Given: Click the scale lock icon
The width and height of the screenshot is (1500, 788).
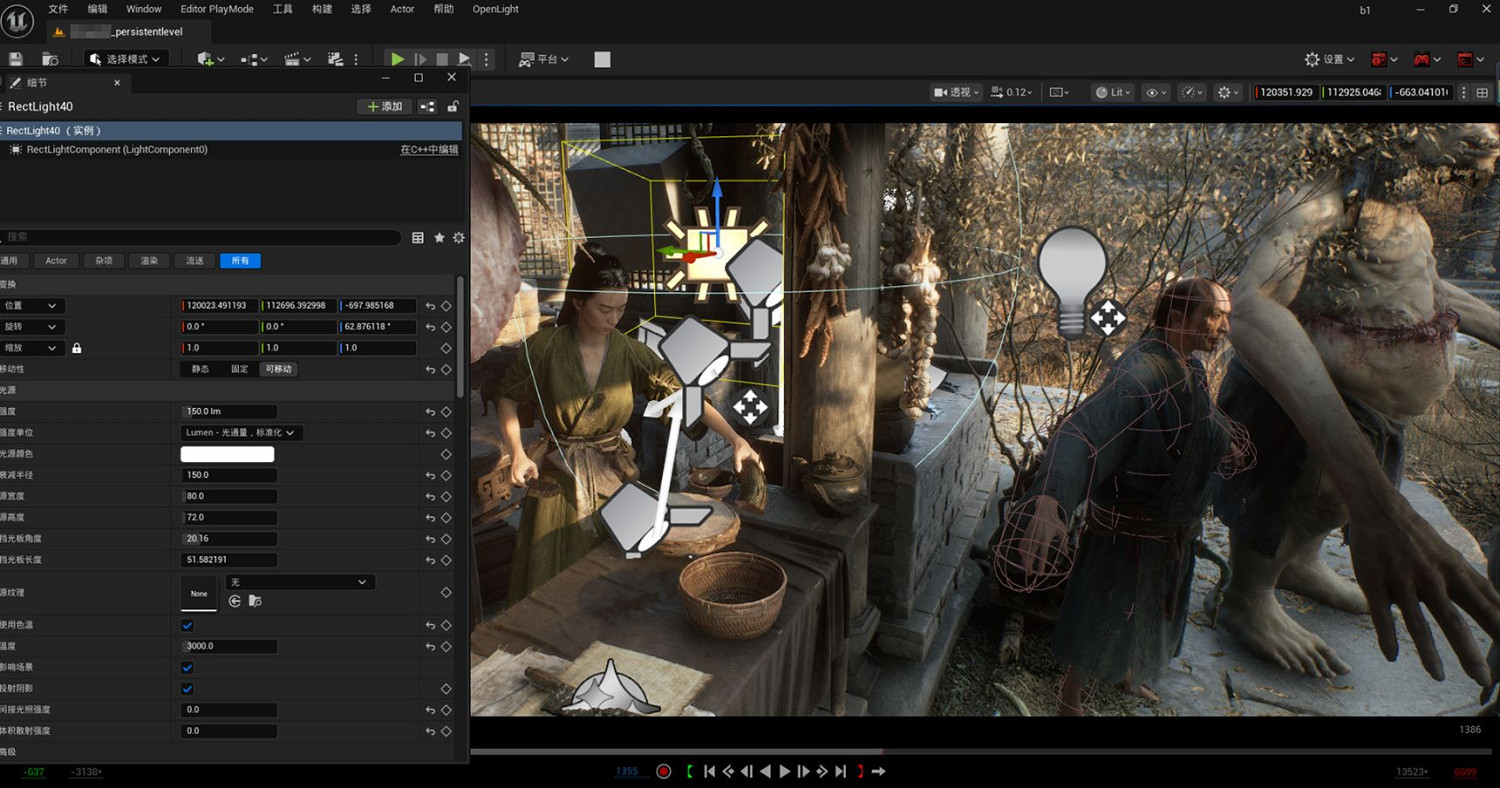Looking at the screenshot, I should tap(77, 348).
